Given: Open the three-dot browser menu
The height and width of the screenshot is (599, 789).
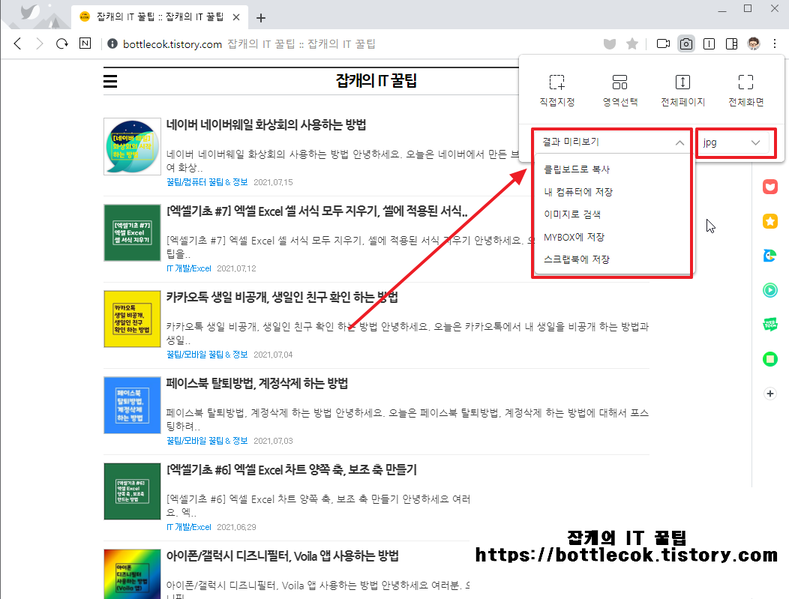Looking at the screenshot, I should 775,44.
